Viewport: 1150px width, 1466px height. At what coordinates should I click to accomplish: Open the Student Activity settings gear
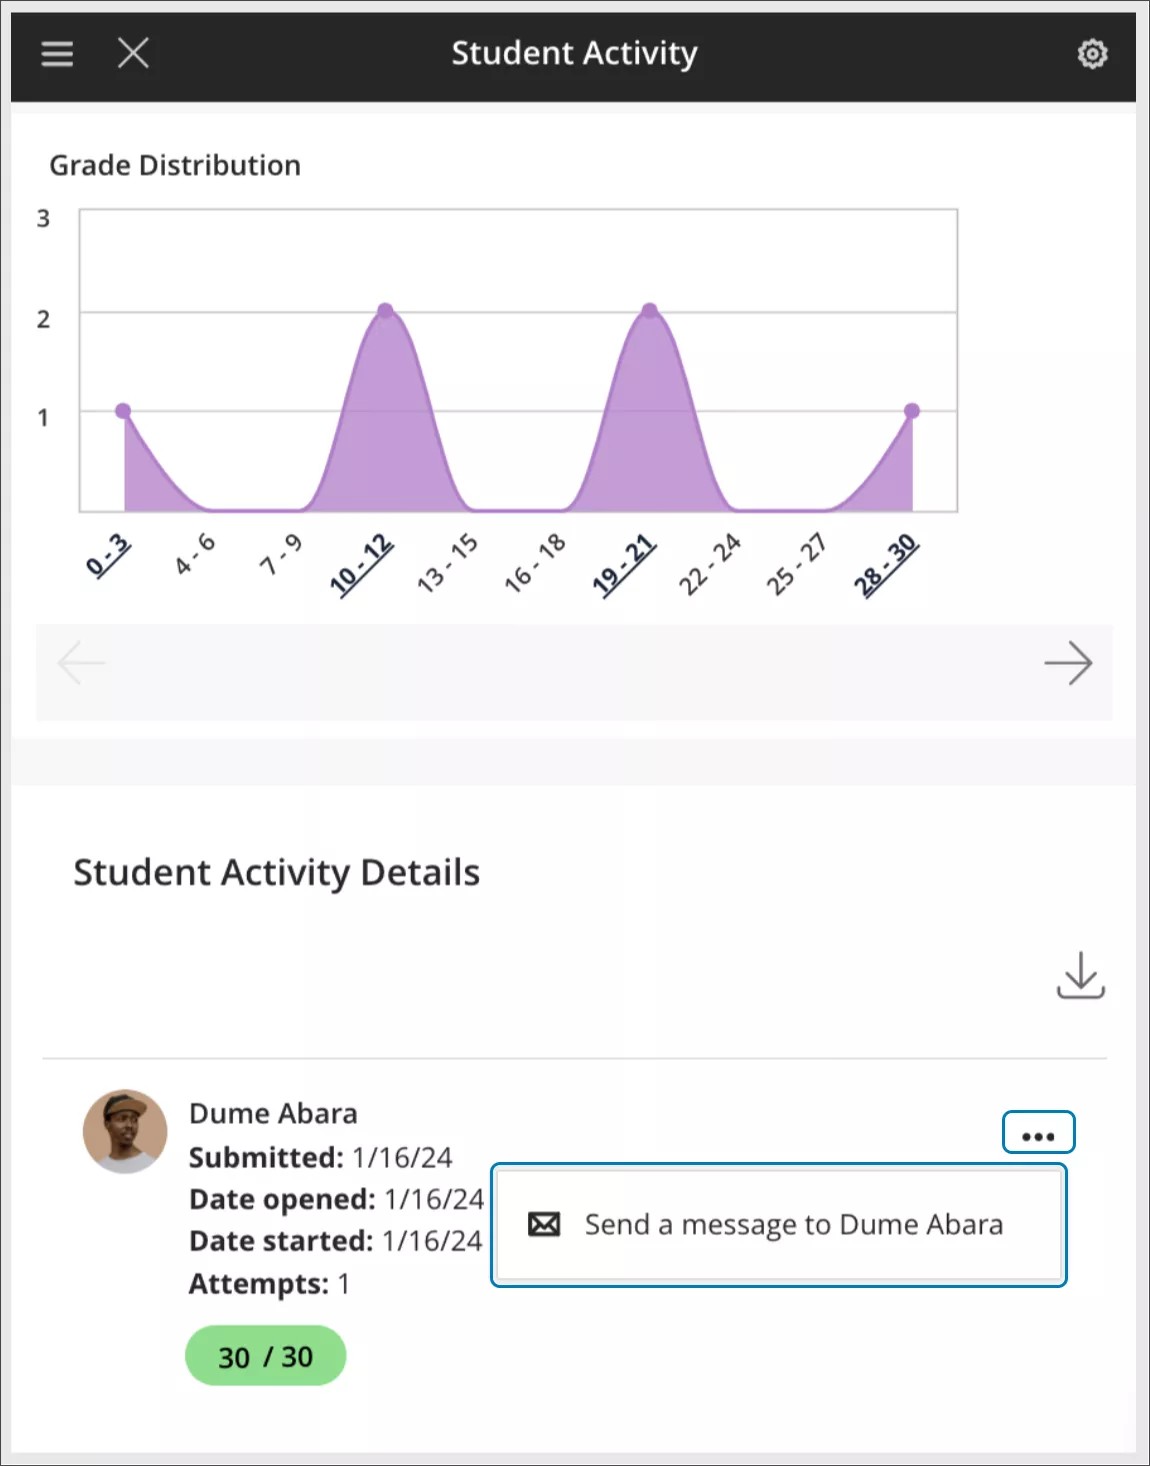[1092, 54]
